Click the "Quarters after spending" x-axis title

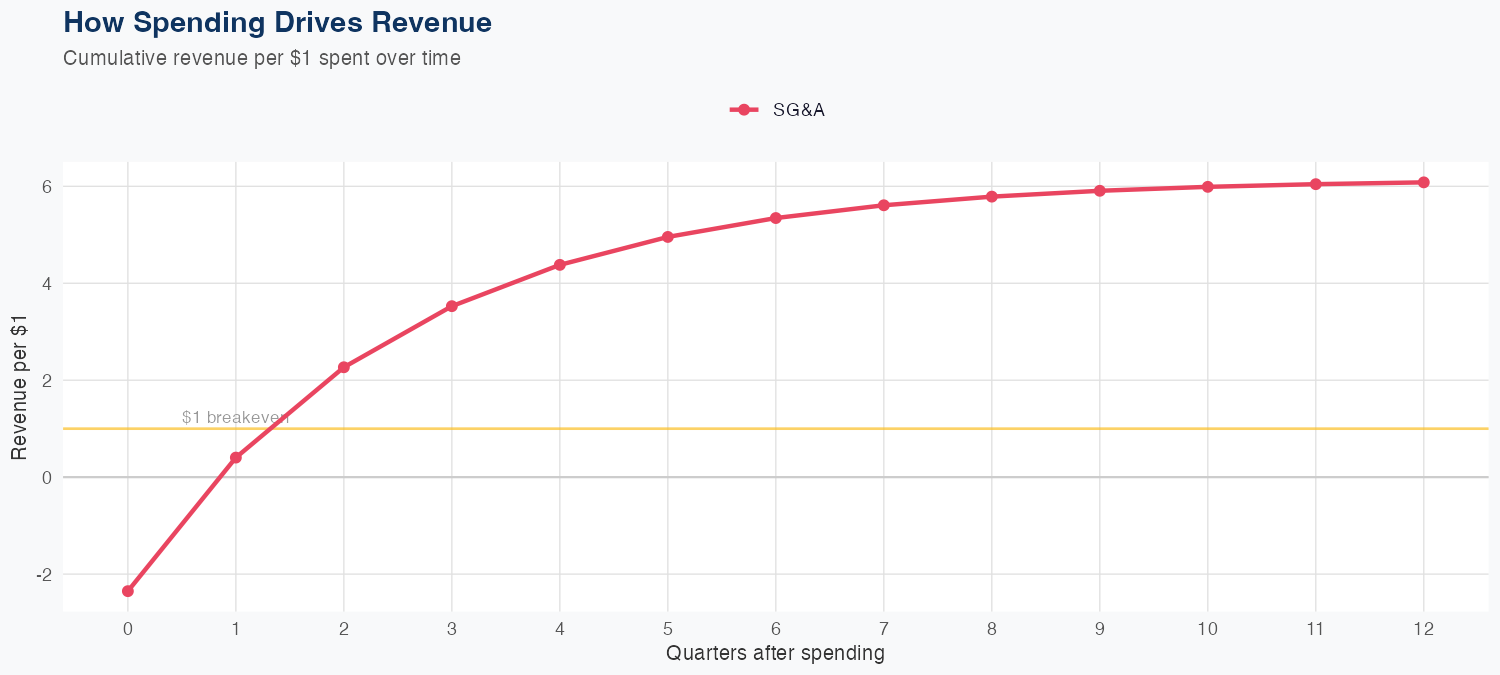tap(775, 654)
